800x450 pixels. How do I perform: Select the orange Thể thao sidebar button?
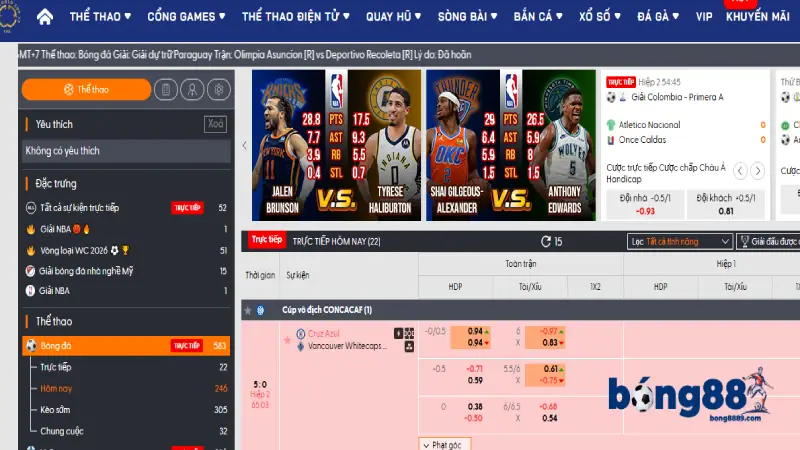click(86, 90)
